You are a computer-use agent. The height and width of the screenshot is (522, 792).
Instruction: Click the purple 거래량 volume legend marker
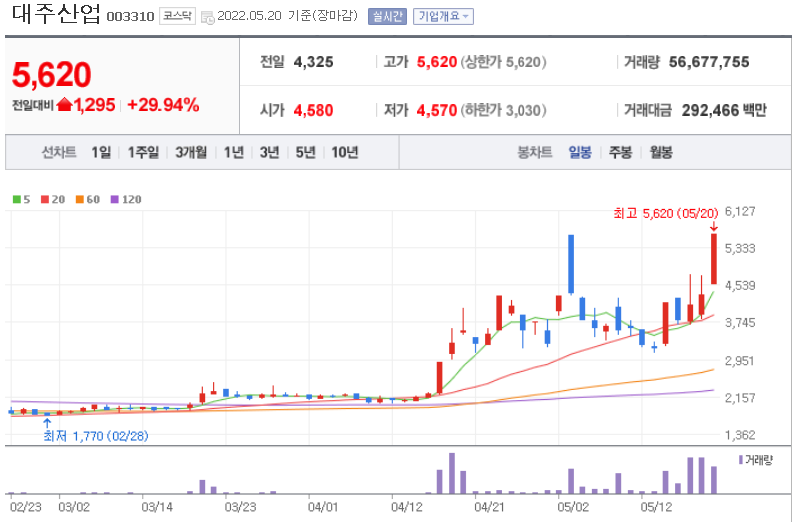(x=741, y=460)
